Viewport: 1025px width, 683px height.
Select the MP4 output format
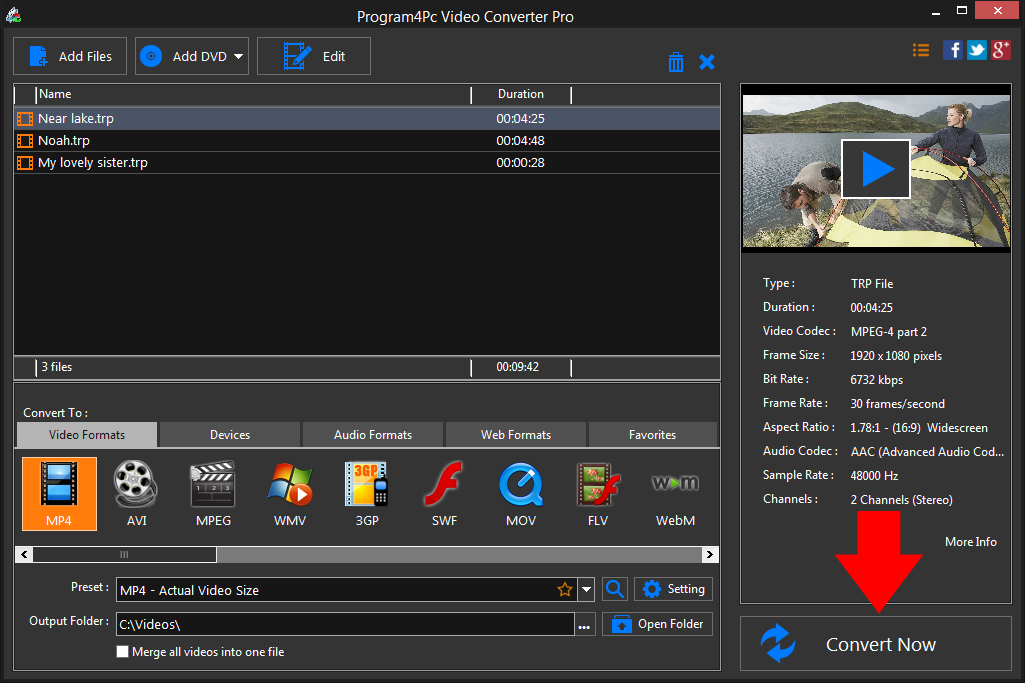pyautogui.click(x=59, y=493)
